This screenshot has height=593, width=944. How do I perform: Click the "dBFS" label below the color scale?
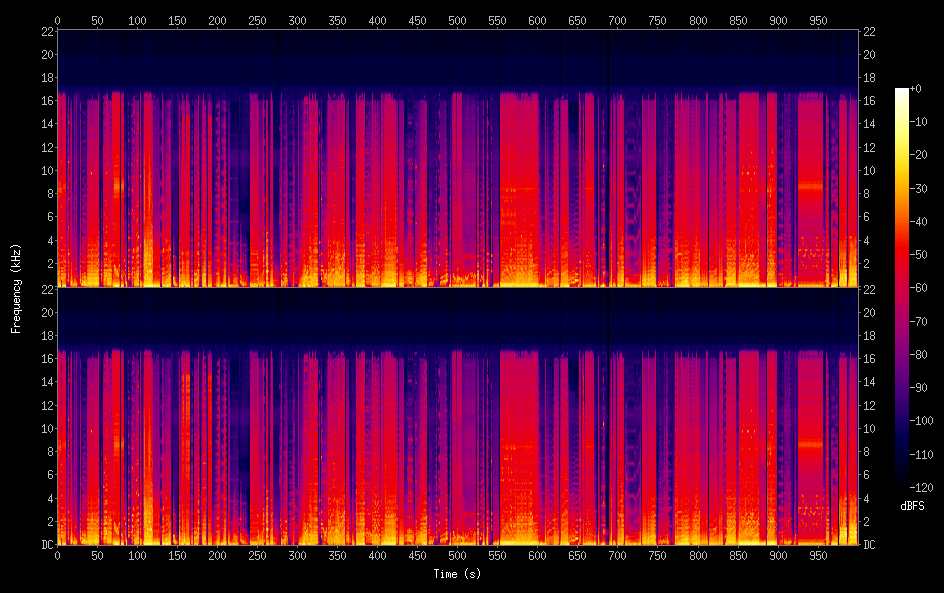pyautogui.click(x=911, y=507)
